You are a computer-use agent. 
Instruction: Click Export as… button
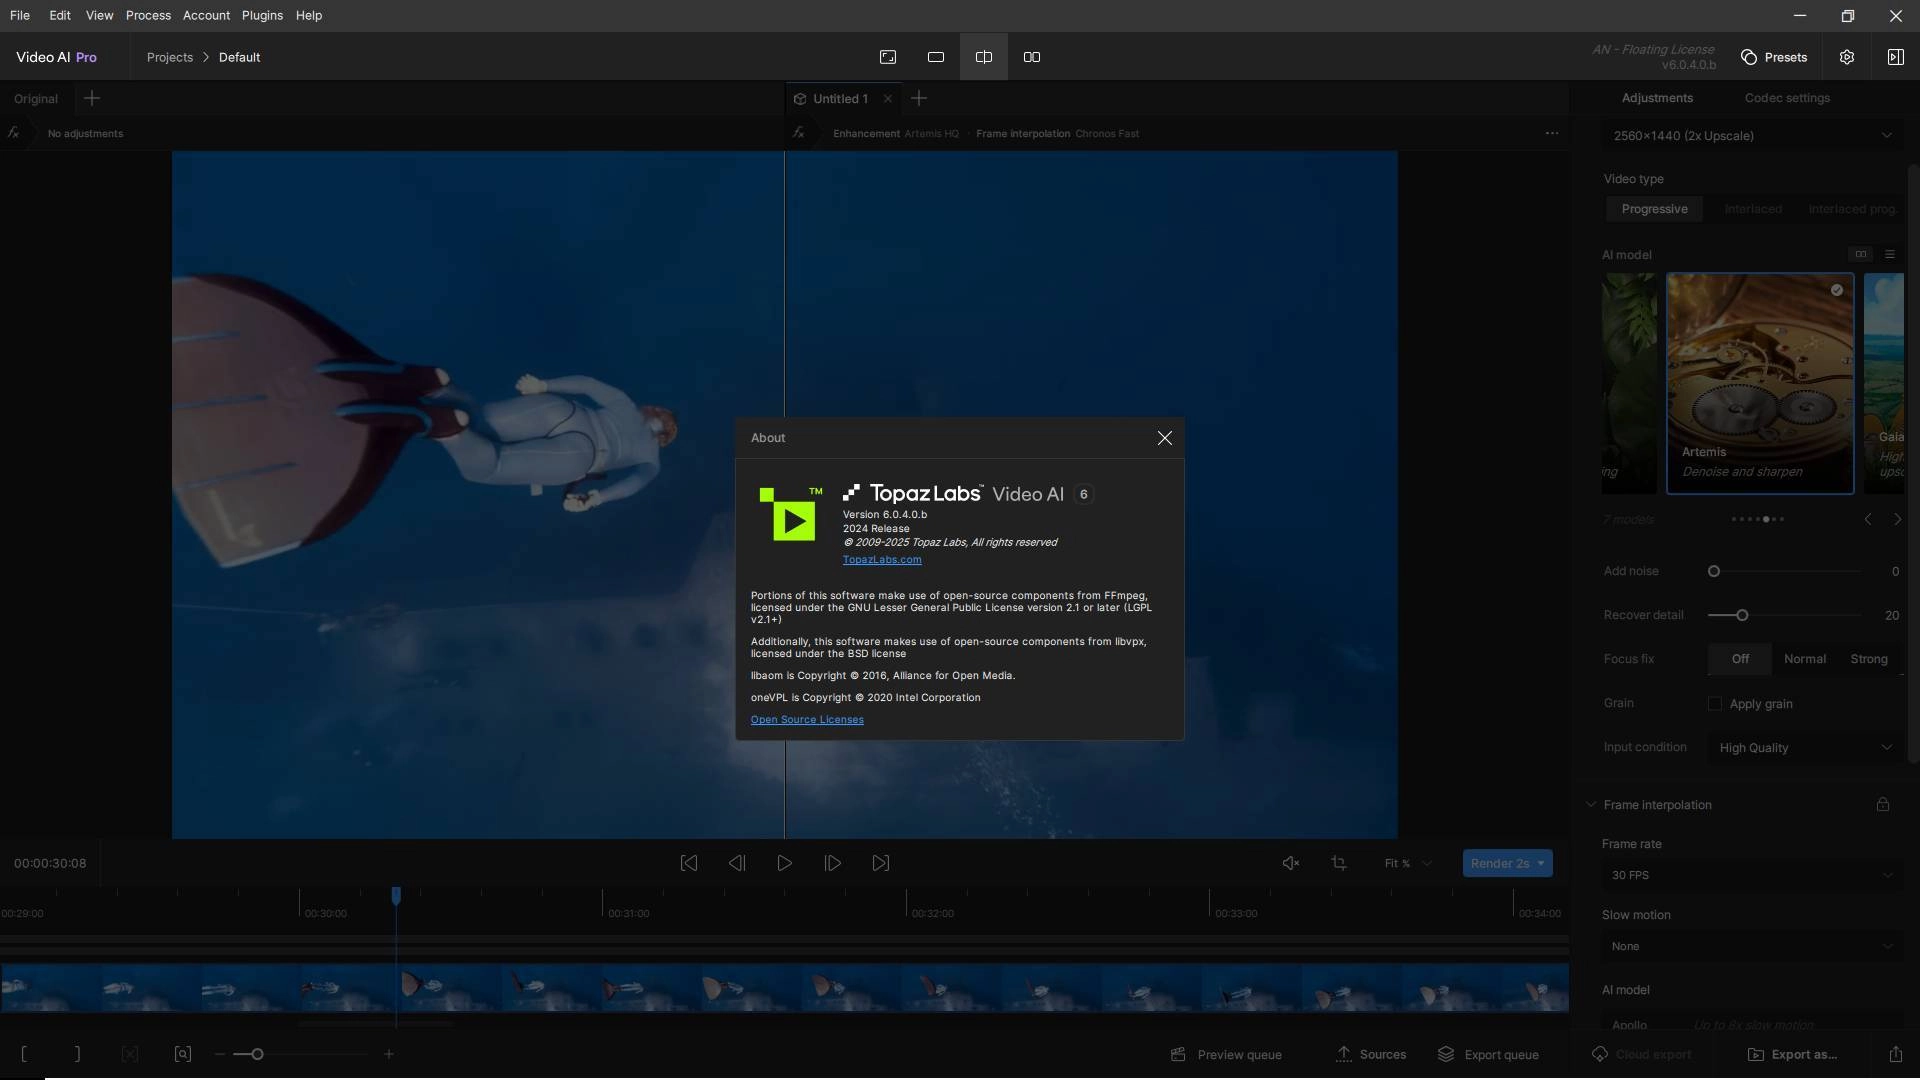click(x=1792, y=1054)
